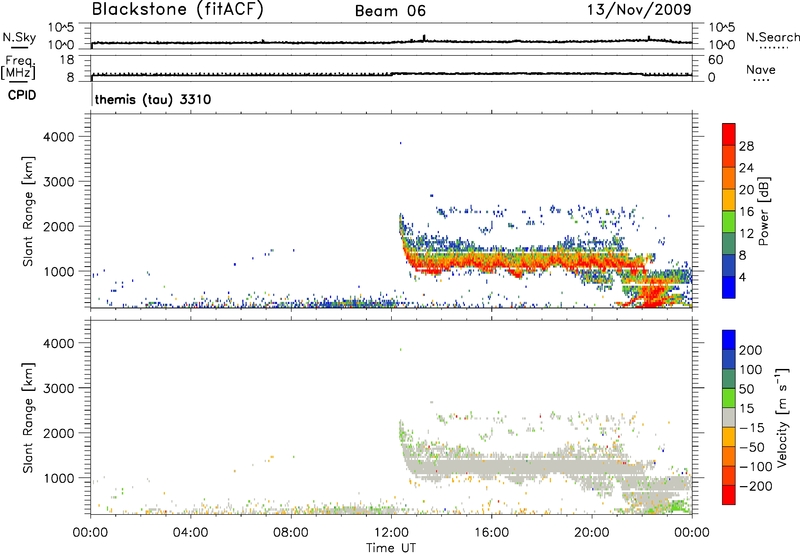
Task: Pick the blue bottom segment of Power color bar
Action: click(x=729, y=287)
